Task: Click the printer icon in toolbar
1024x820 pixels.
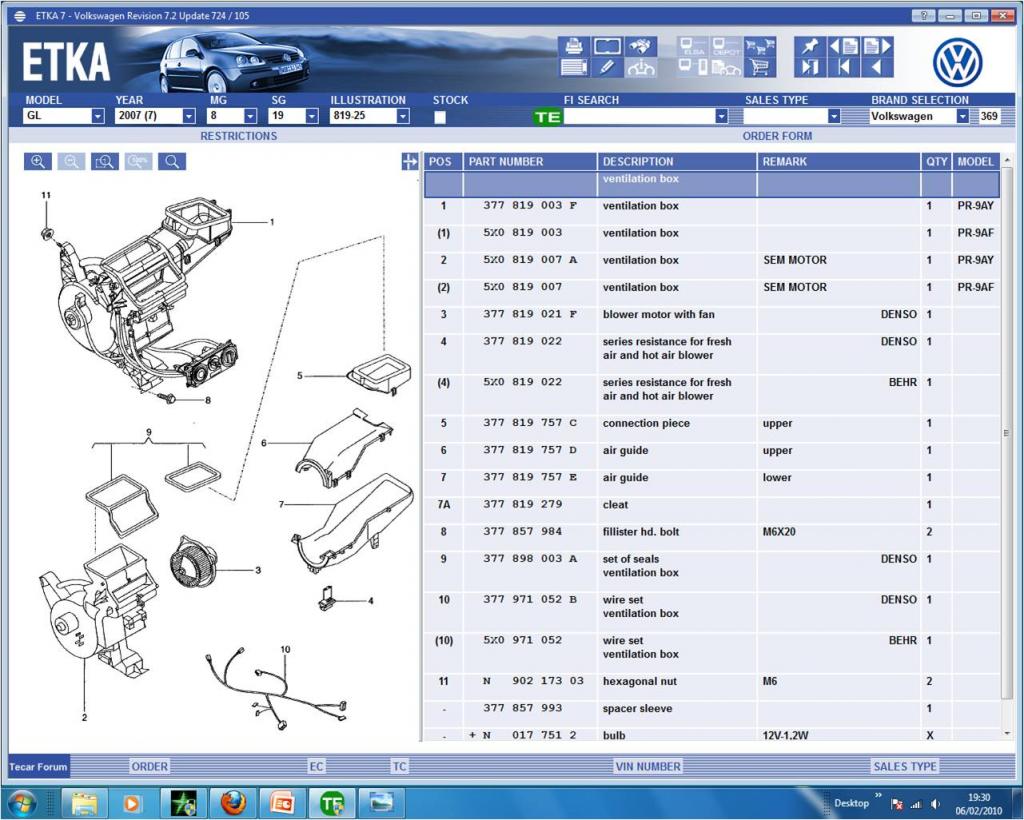Action: [573, 46]
